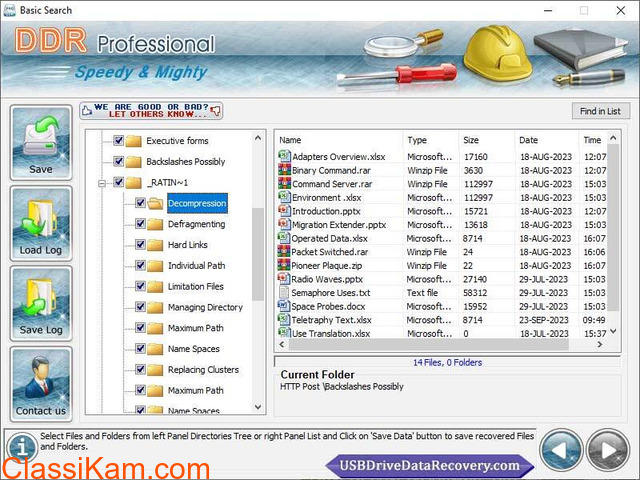640x480 pixels.
Task: Click folder tree scroll up arrow
Action: coord(258,138)
